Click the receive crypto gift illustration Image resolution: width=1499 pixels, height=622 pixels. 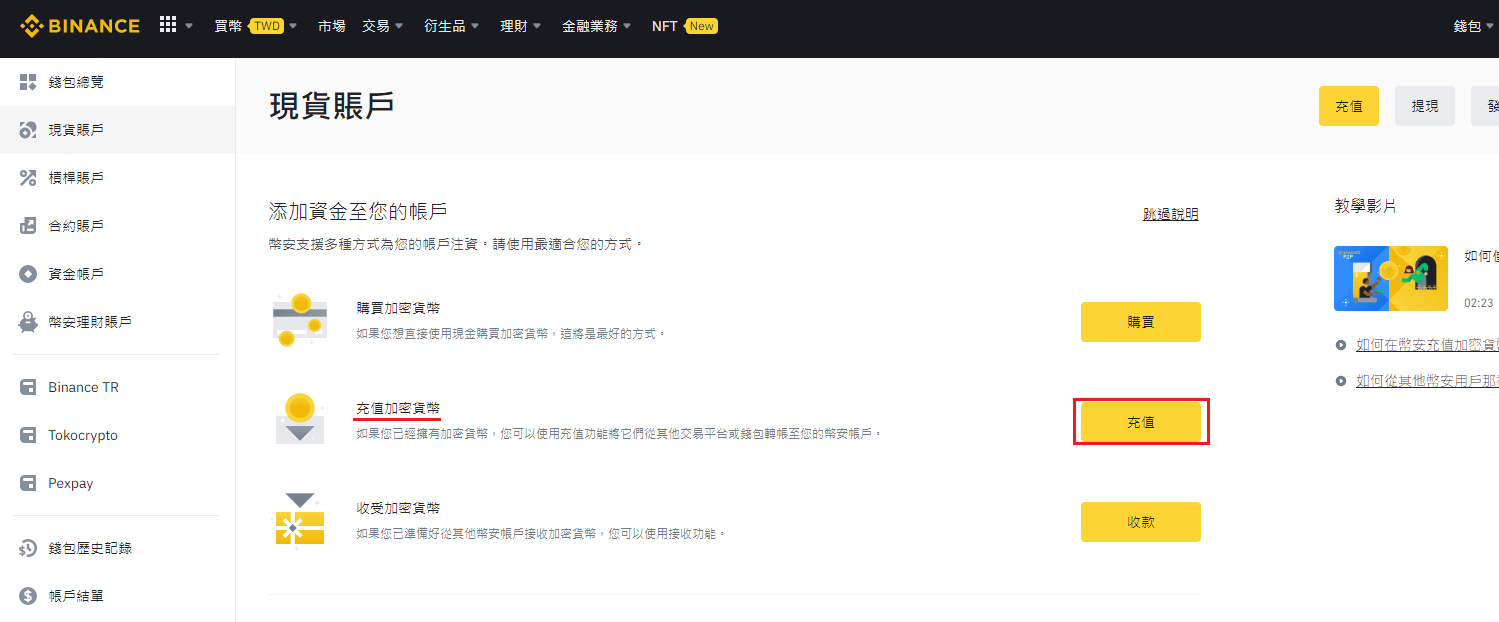(300, 519)
